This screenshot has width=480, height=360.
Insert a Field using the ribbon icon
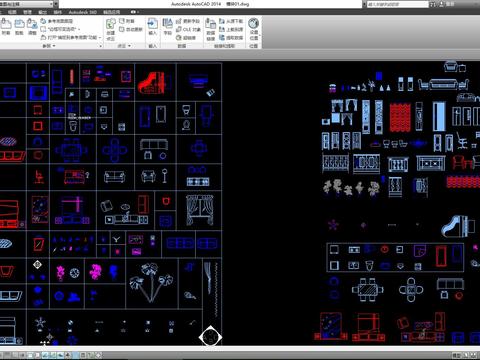(x=167, y=27)
